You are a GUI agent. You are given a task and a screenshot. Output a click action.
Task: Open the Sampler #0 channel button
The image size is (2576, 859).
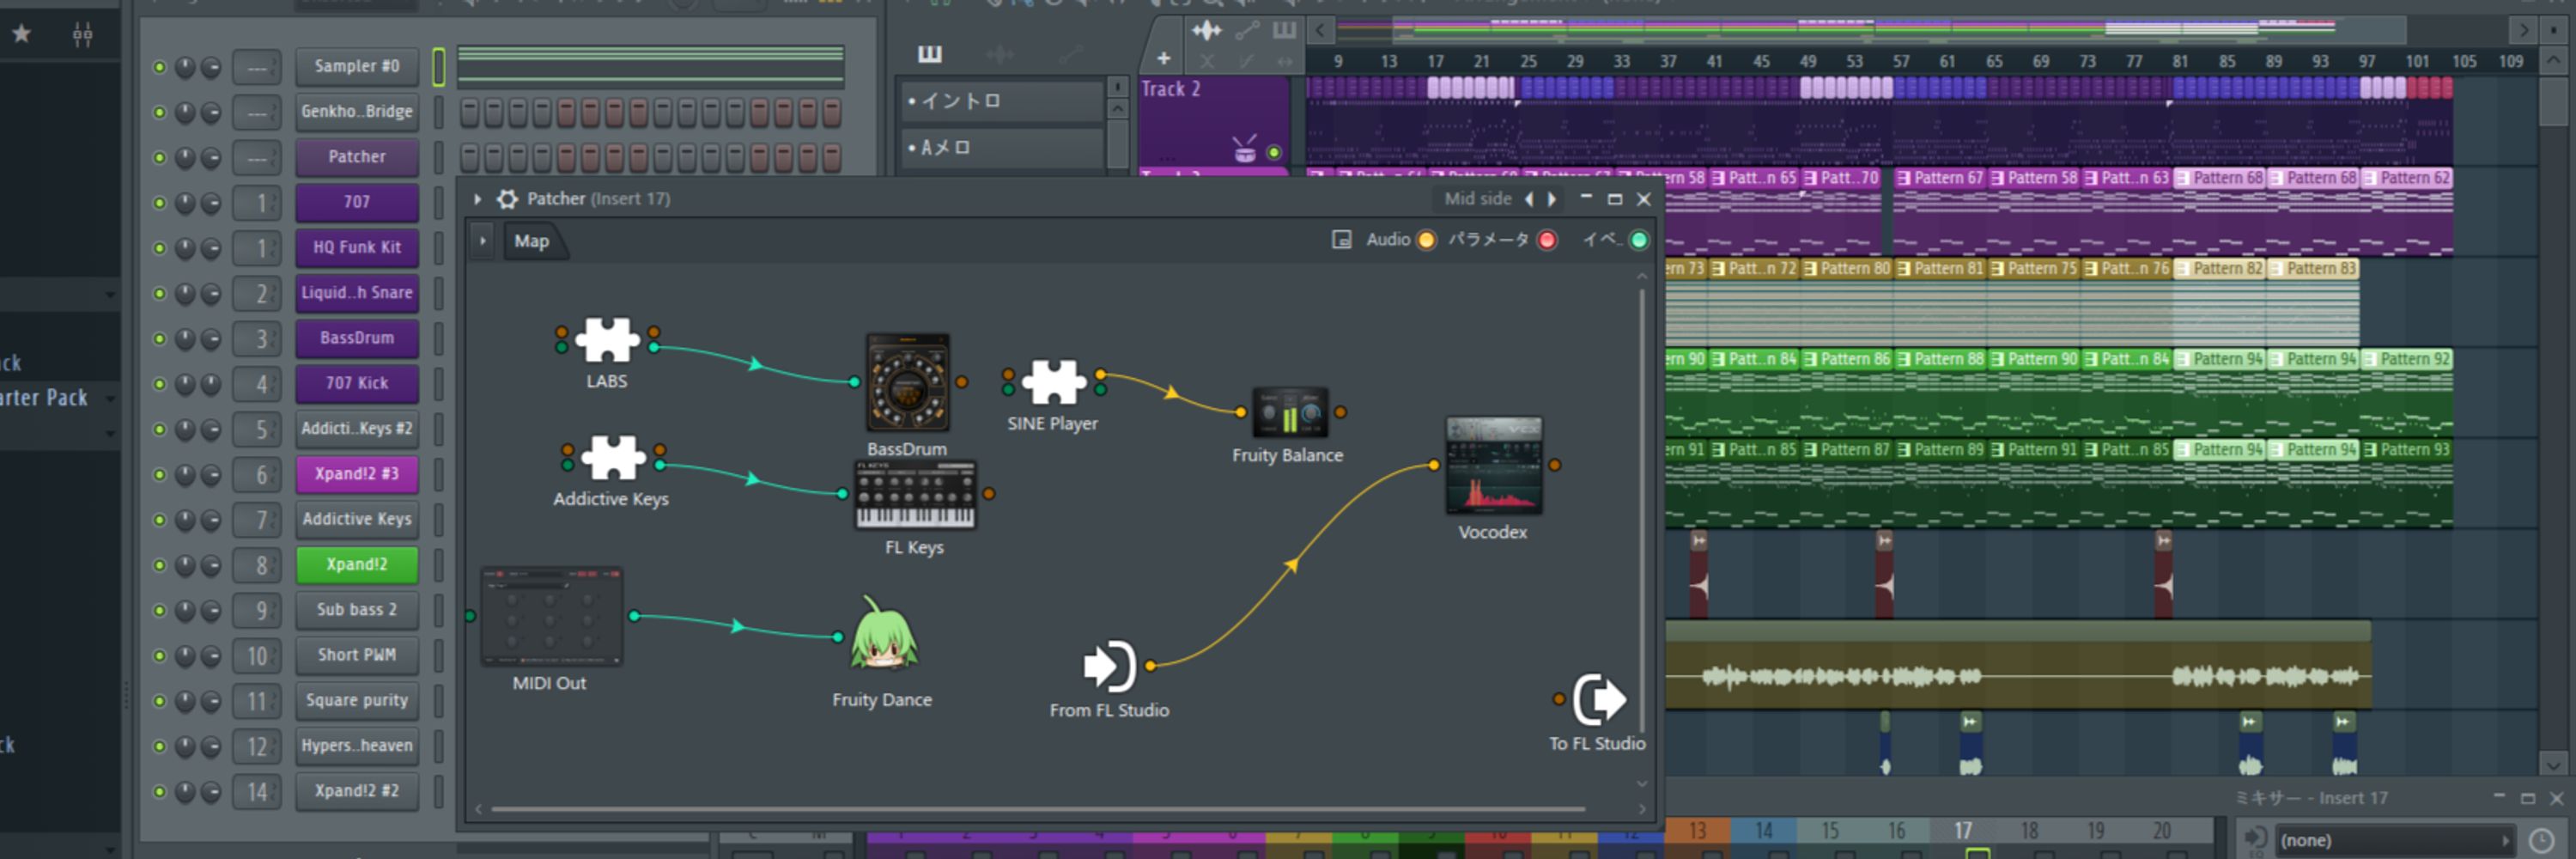coord(357,67)
